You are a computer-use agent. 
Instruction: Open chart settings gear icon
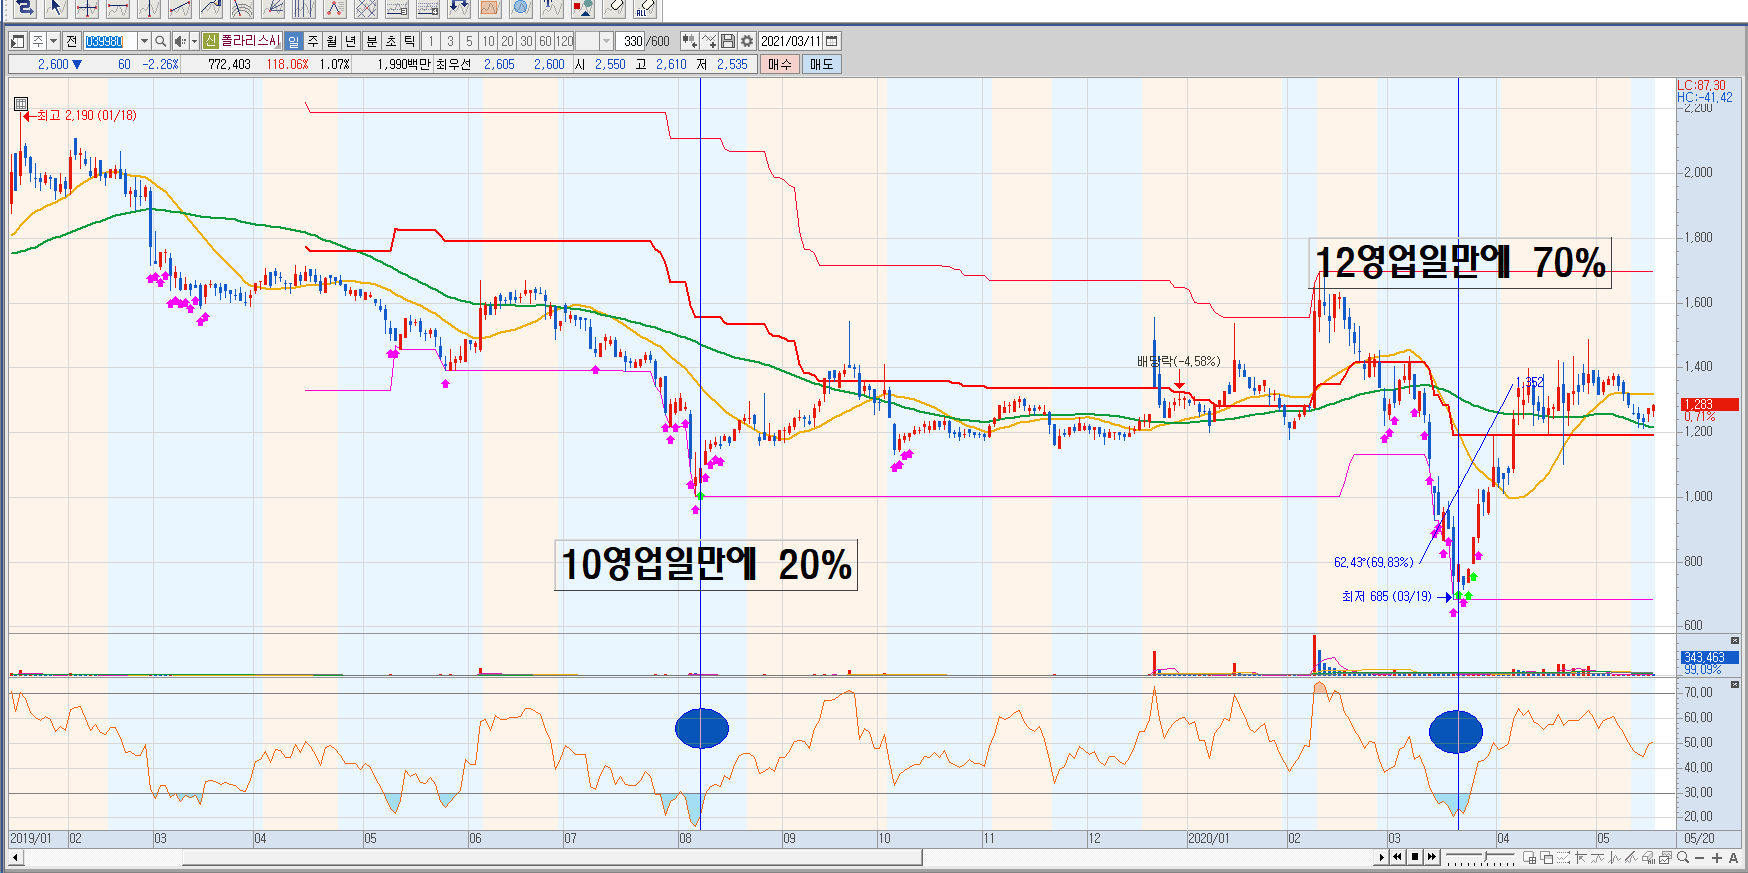747,41
